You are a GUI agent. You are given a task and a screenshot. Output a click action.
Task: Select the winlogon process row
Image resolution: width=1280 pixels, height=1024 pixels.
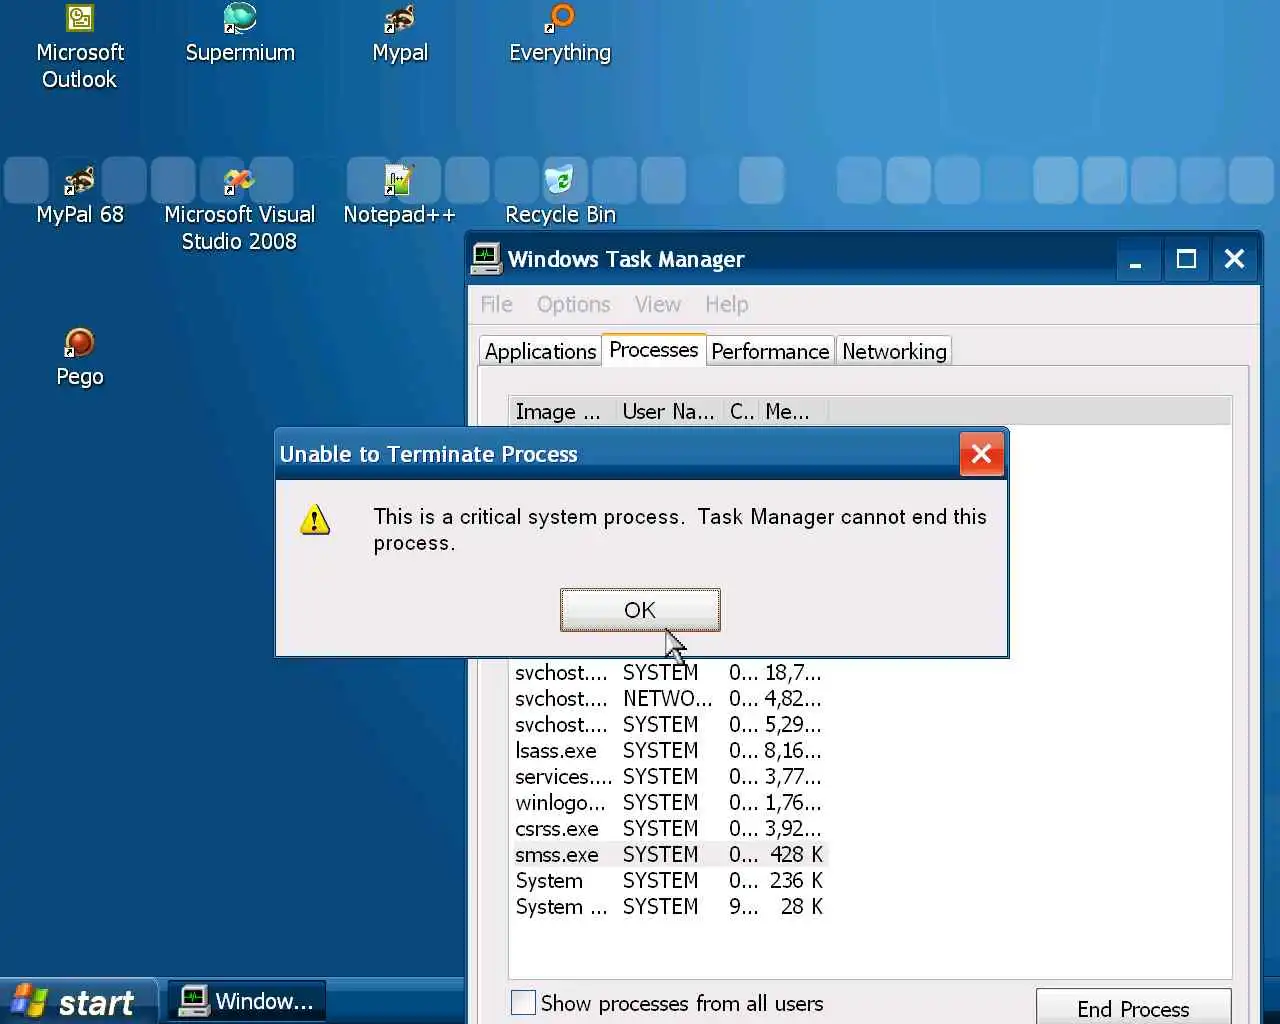pos(669,802)
